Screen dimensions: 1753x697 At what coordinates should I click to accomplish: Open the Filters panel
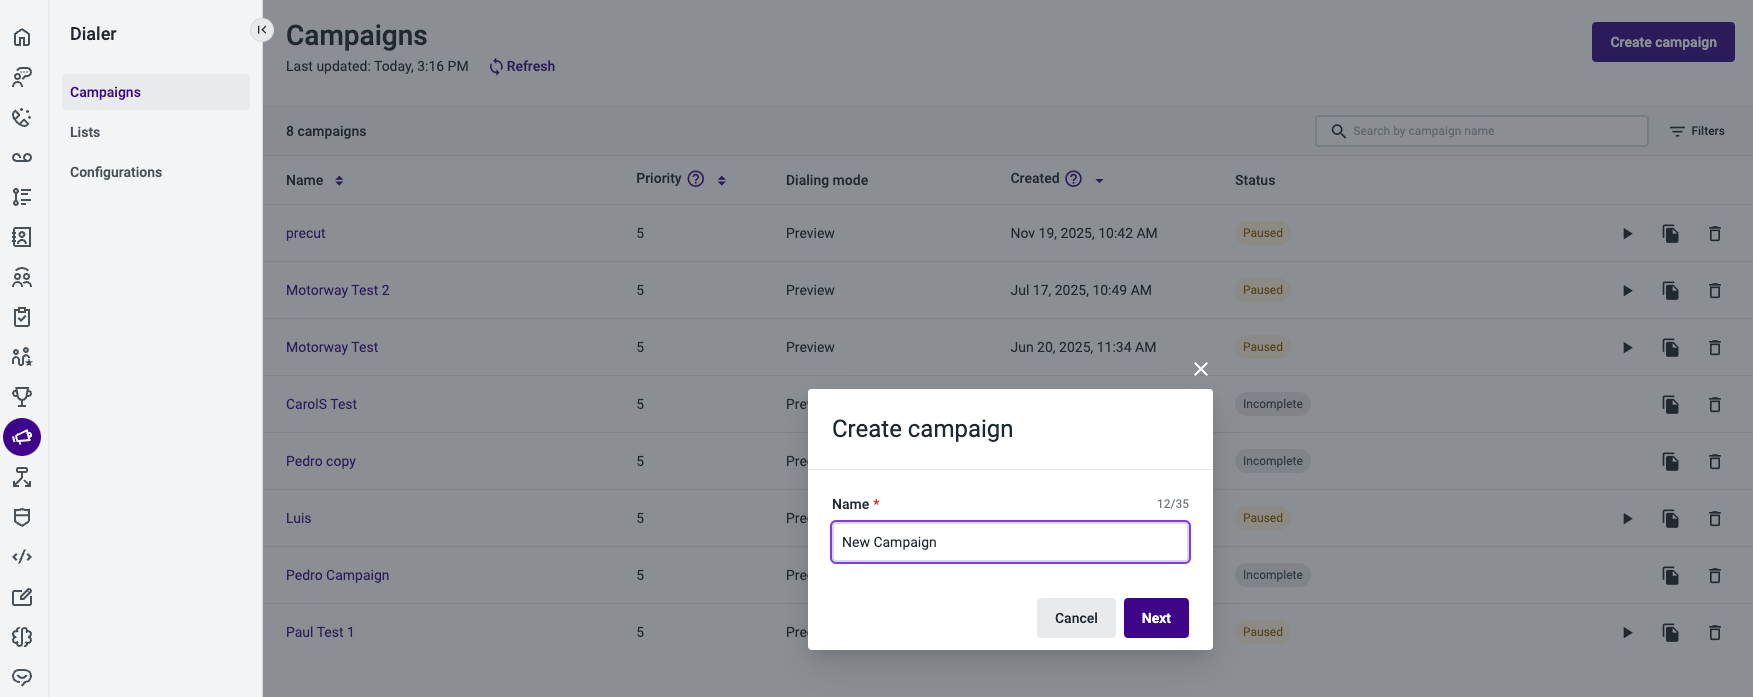point(1697,131)
